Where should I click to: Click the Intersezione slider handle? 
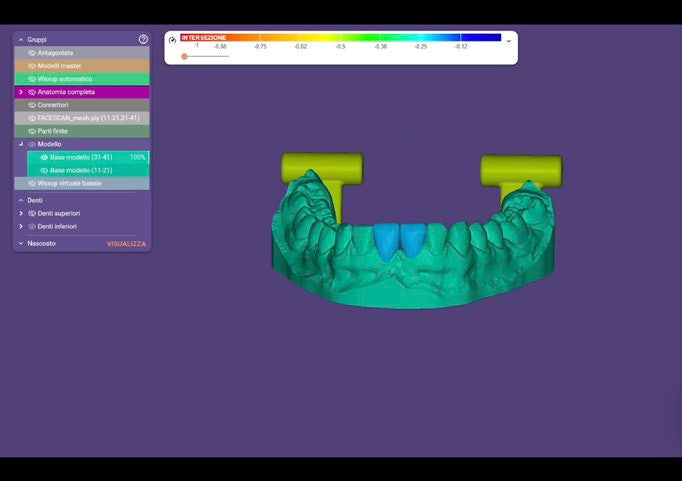coord(184,56)
